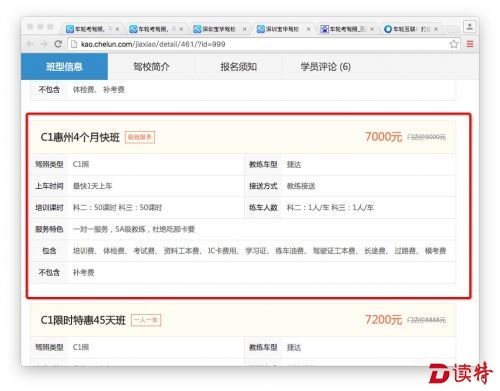The height and width of the screenshot is (391, 500).
Task: Open the Chrome hamburger menu
Action: (470, 44)
